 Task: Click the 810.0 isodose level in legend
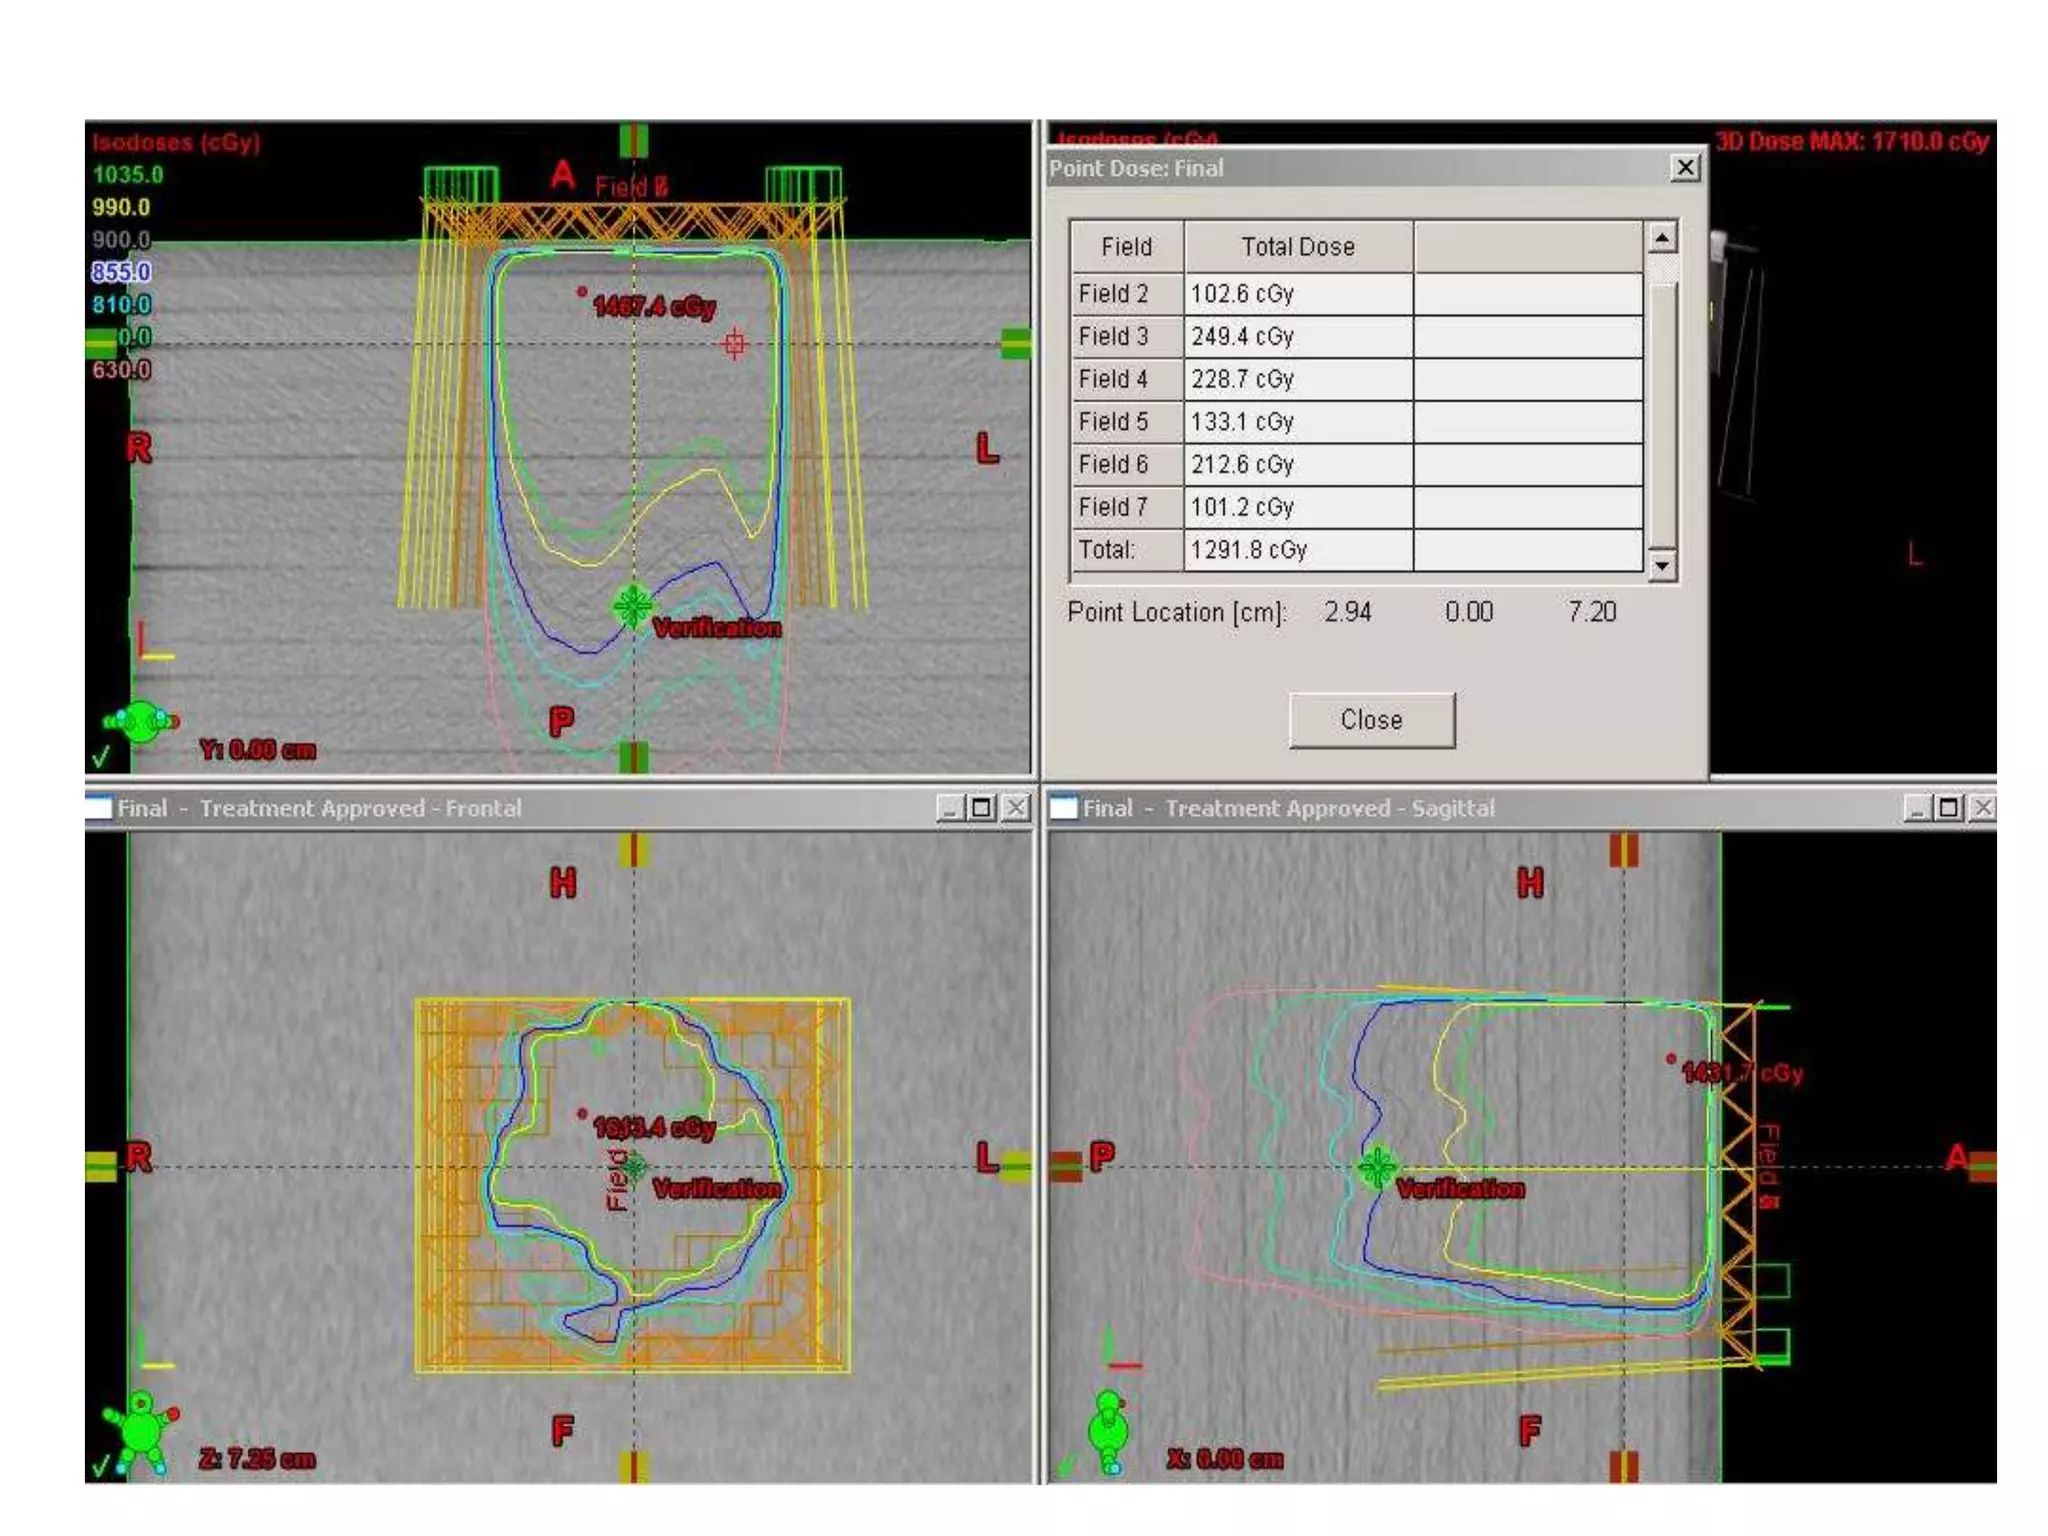pos(121,305)
